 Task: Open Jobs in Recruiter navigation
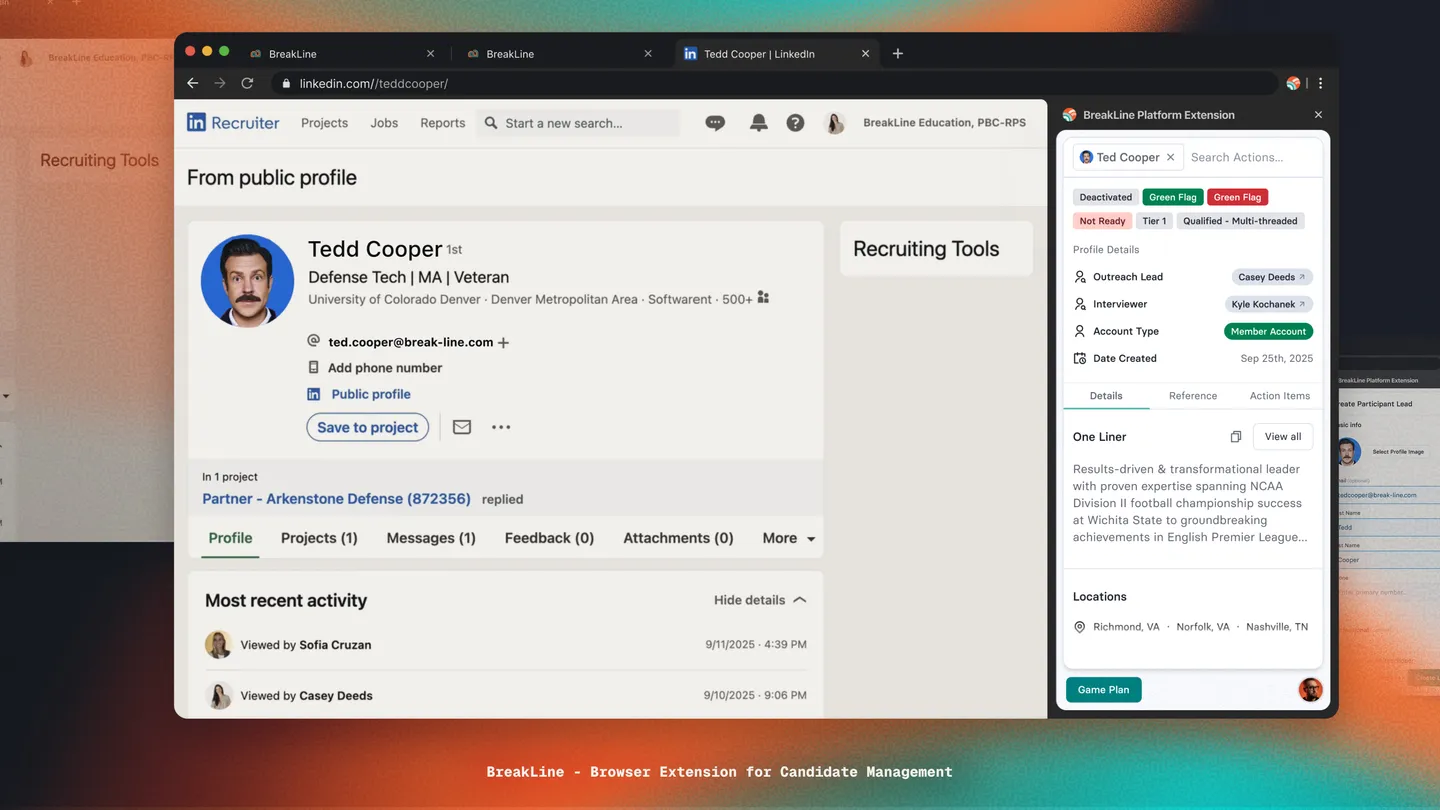tap(384, 123)
